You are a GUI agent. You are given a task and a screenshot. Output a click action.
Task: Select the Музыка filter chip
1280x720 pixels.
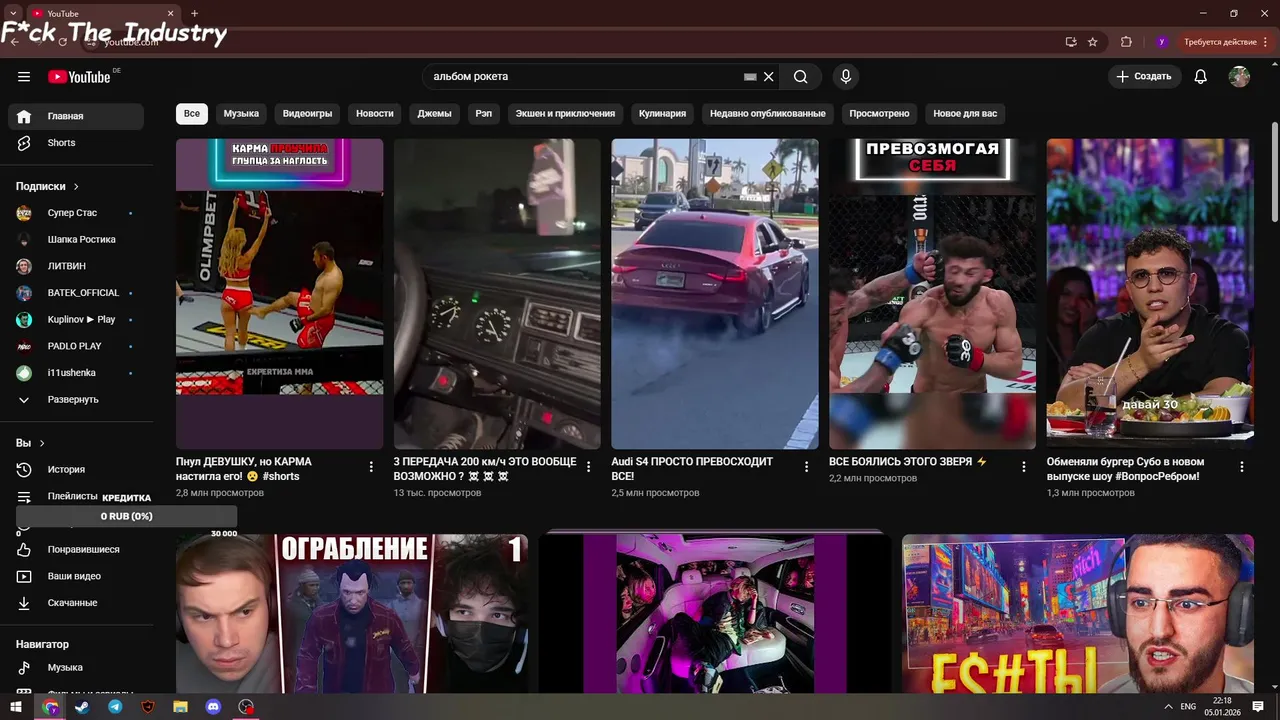point(241,114)
